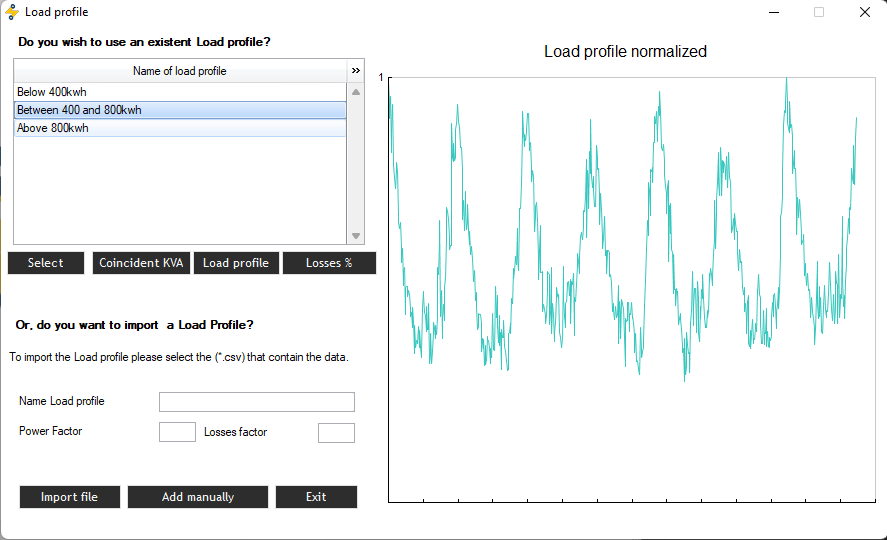Close the Load profile window

point(864,12)
